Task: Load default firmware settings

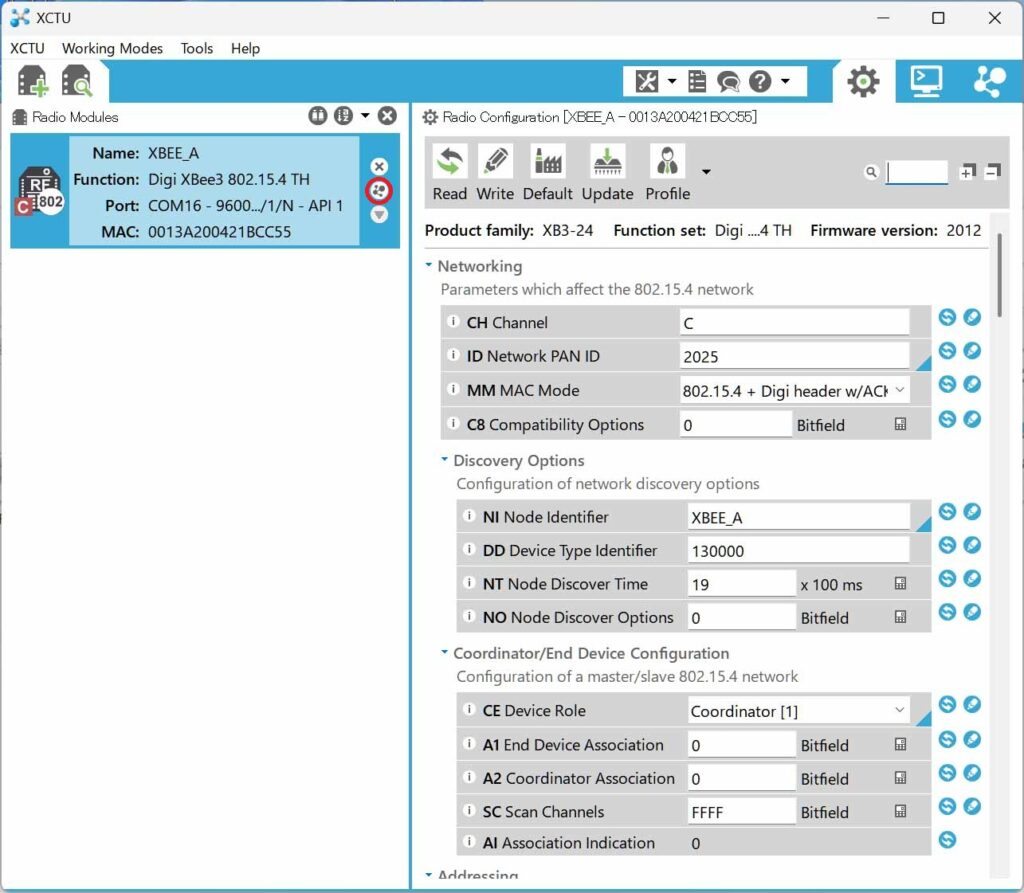Action: point(547,173)
